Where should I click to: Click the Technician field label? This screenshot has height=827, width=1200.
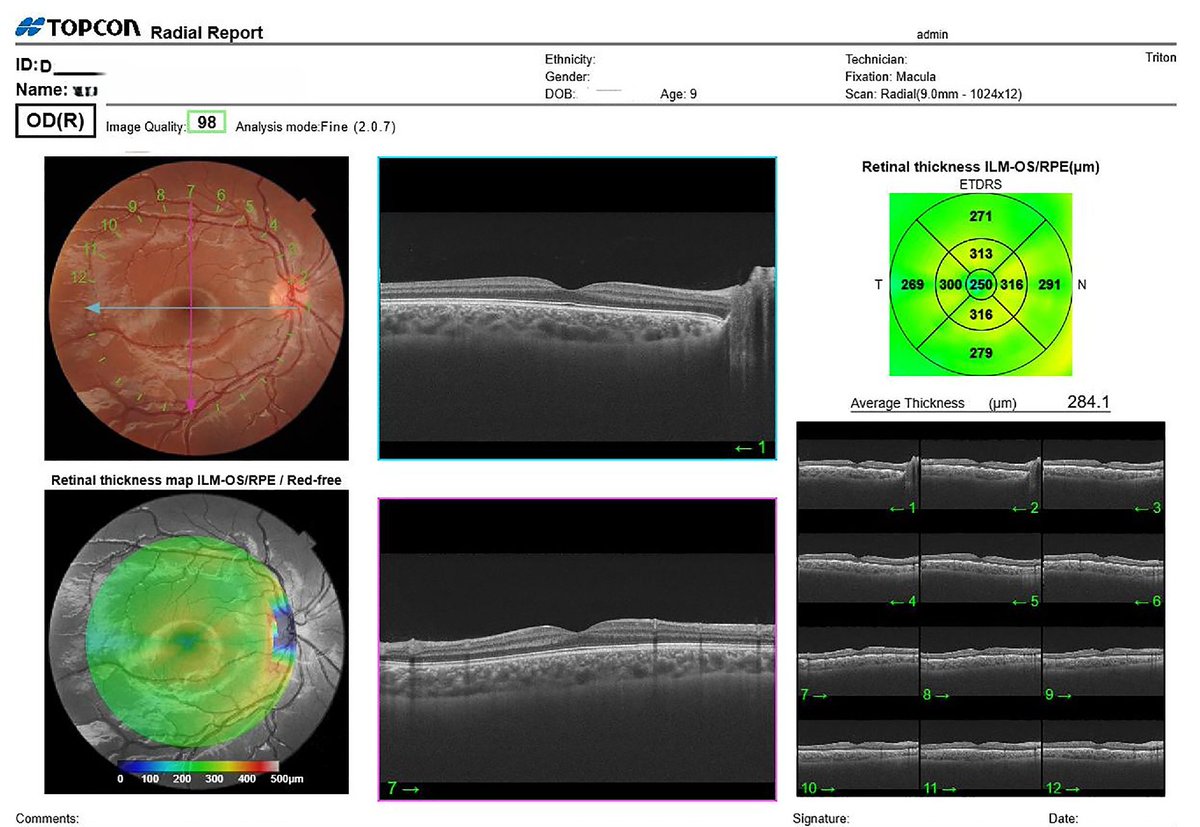[876, 60]
